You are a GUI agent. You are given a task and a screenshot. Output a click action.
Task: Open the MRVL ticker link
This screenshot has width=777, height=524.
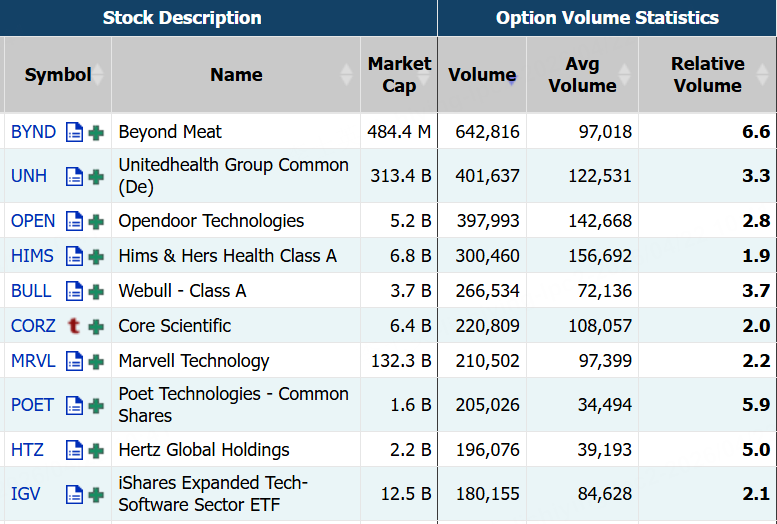click(33, 361)
